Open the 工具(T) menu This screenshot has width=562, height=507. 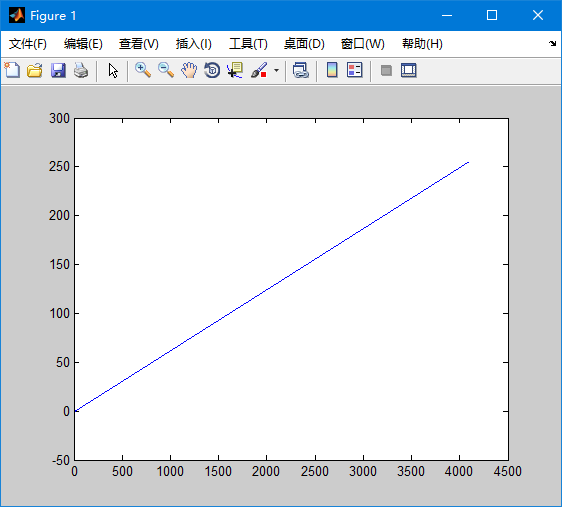point(248,44)
